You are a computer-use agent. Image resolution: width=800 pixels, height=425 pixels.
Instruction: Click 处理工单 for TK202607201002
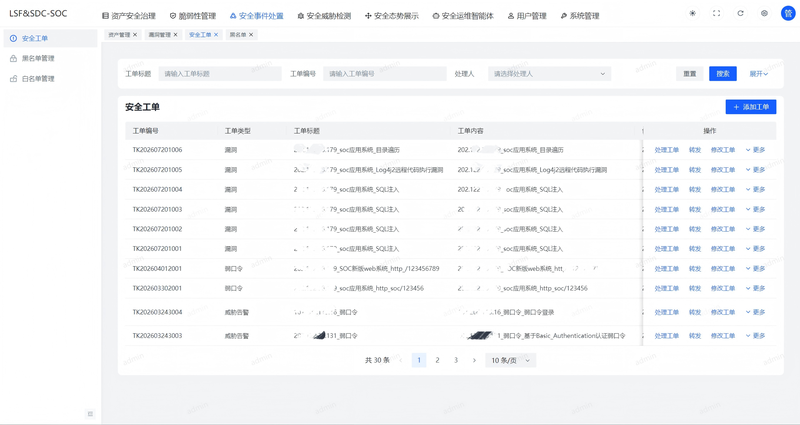coord(666,229)
